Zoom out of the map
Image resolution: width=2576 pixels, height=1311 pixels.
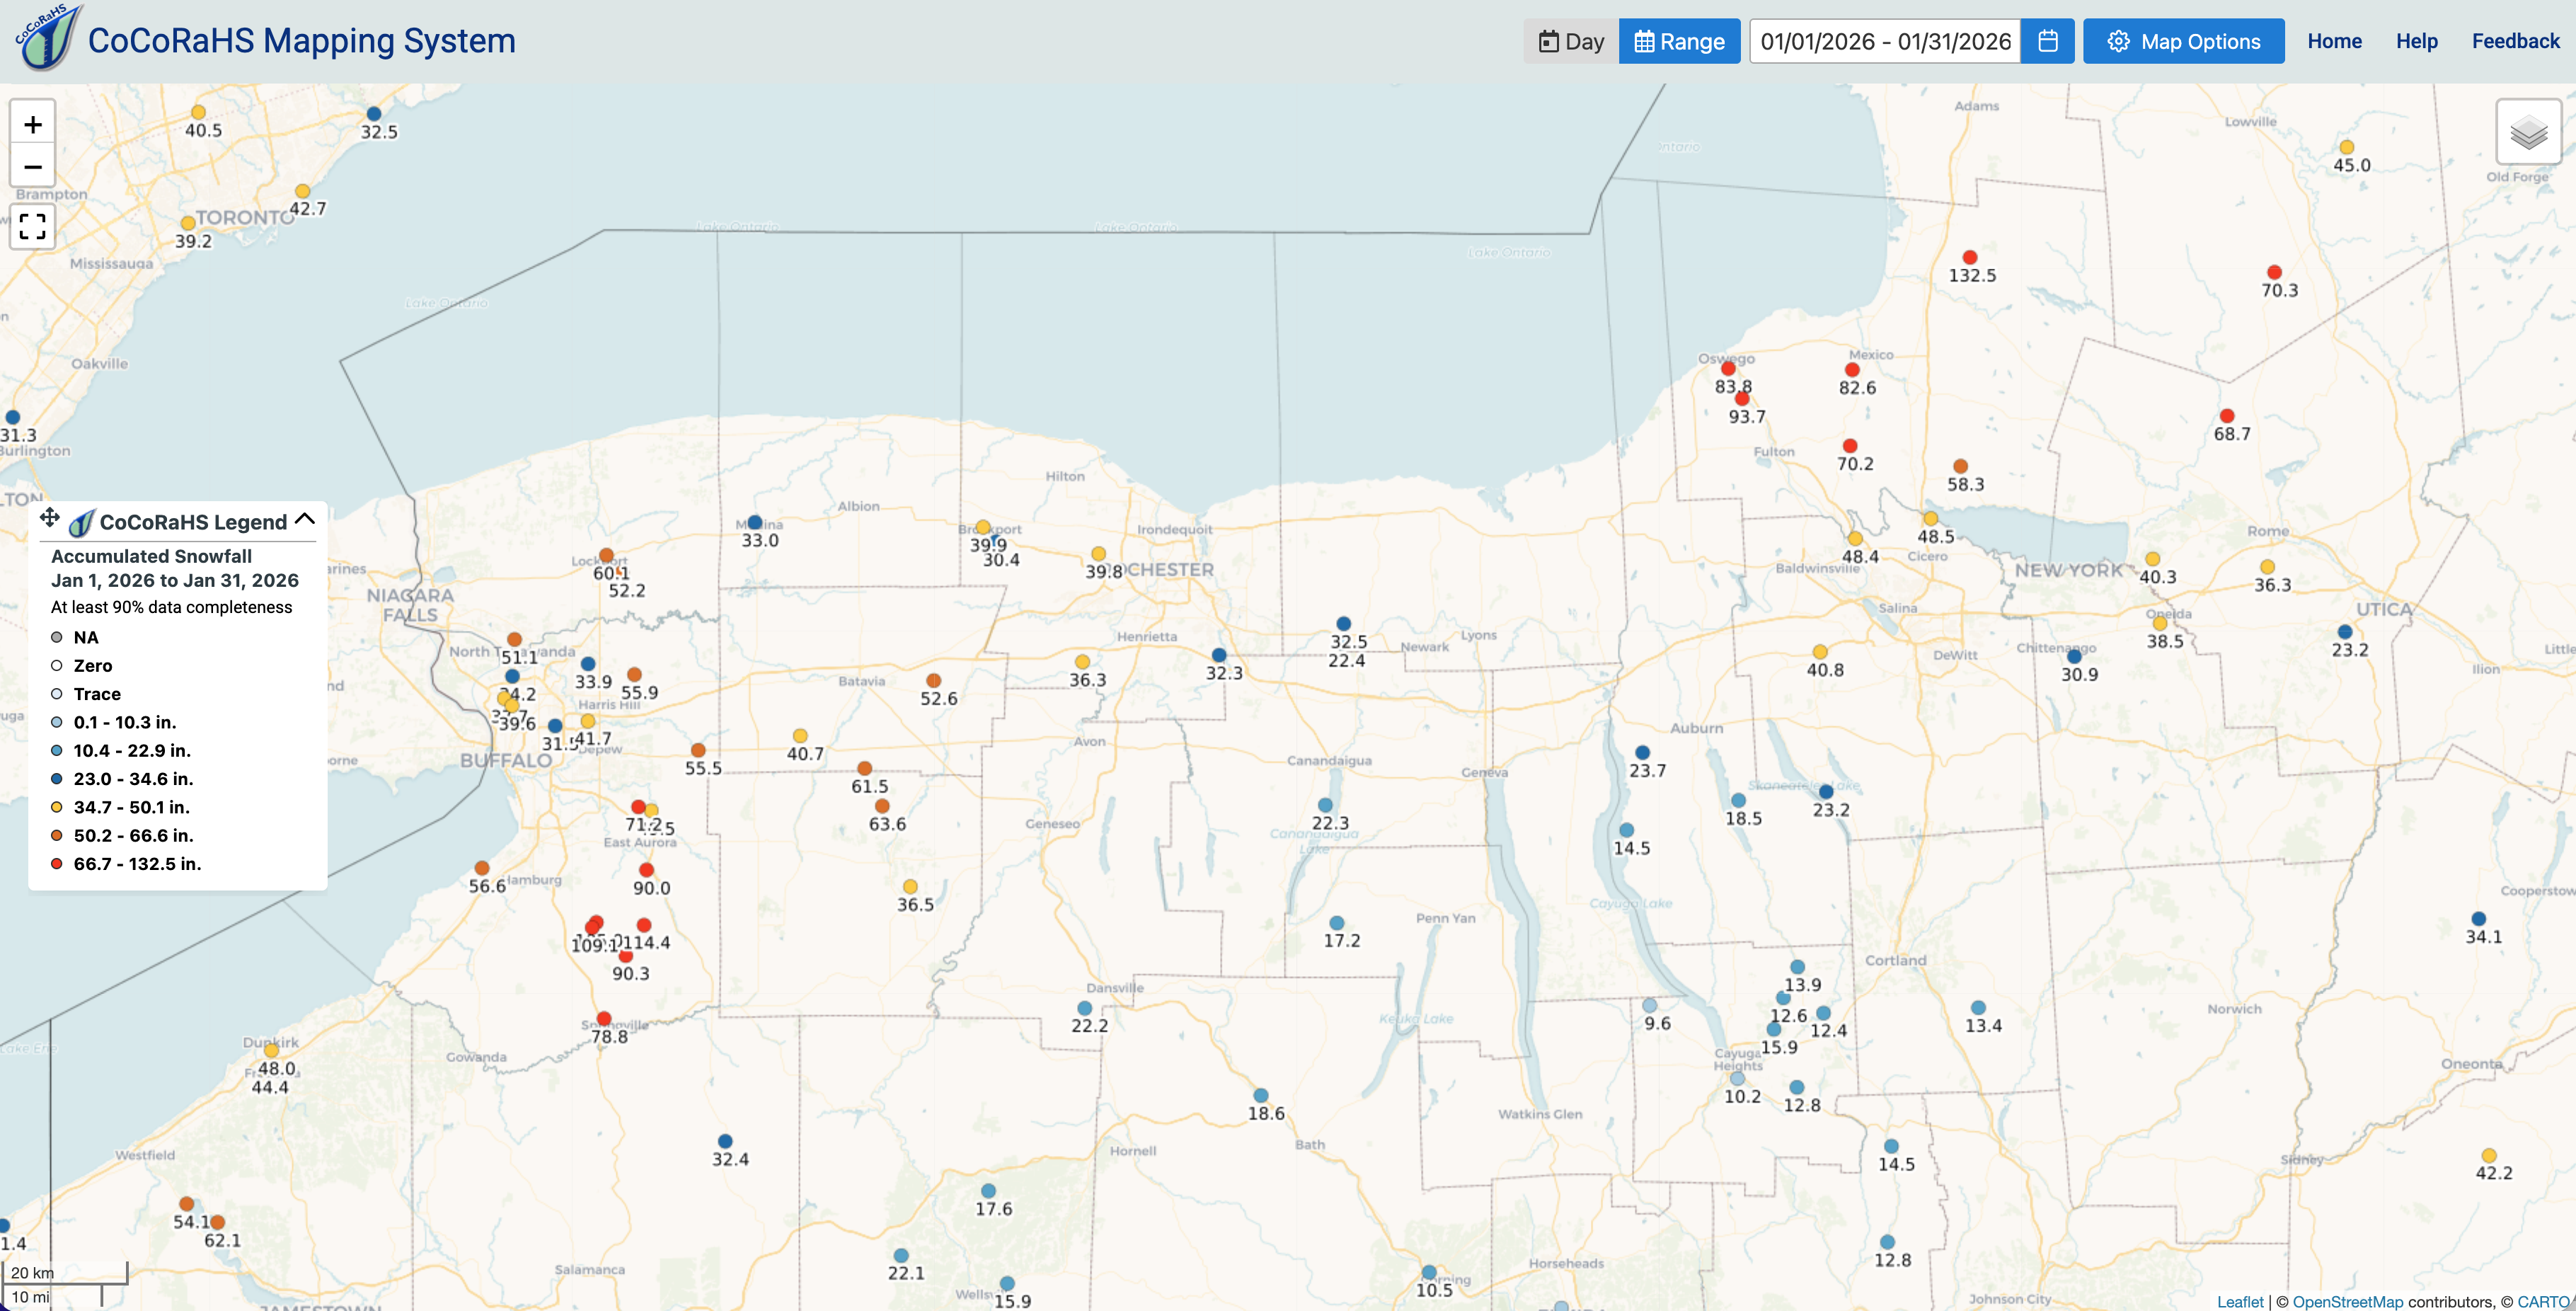[x=33, y=167]
